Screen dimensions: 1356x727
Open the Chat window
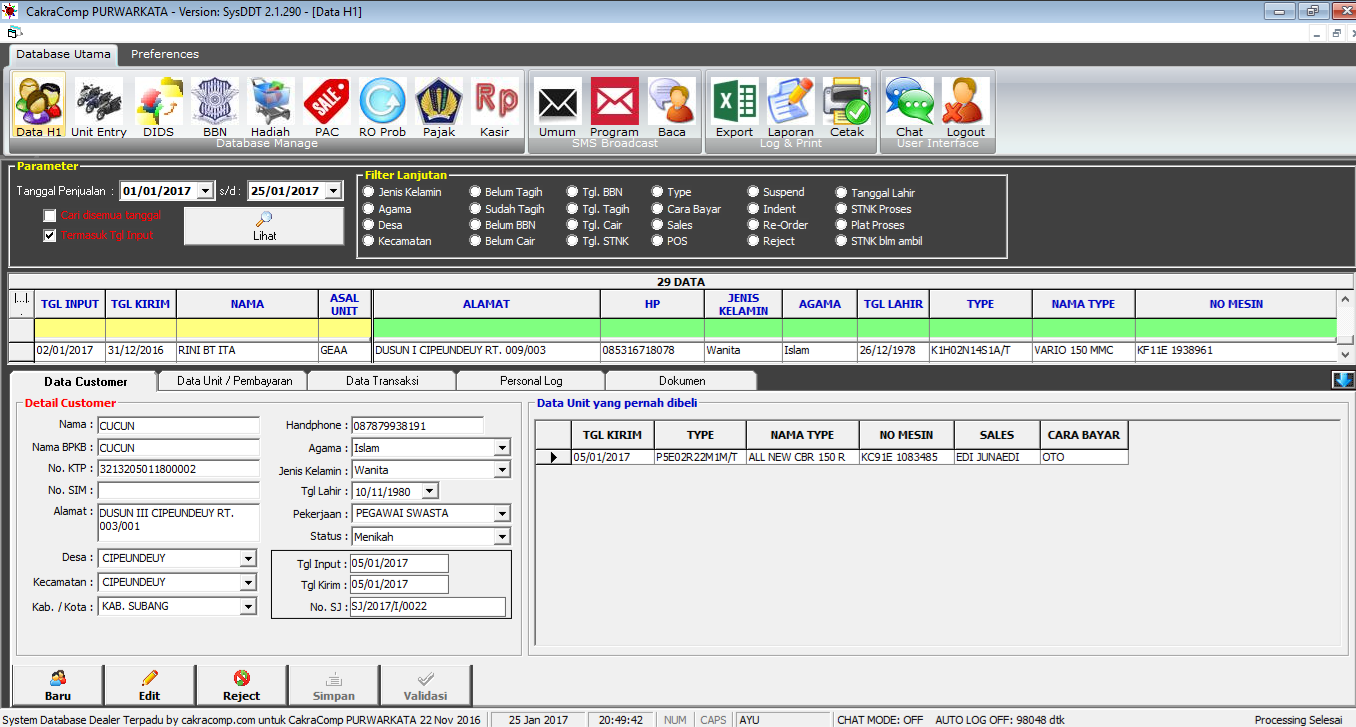coord(909,108)
